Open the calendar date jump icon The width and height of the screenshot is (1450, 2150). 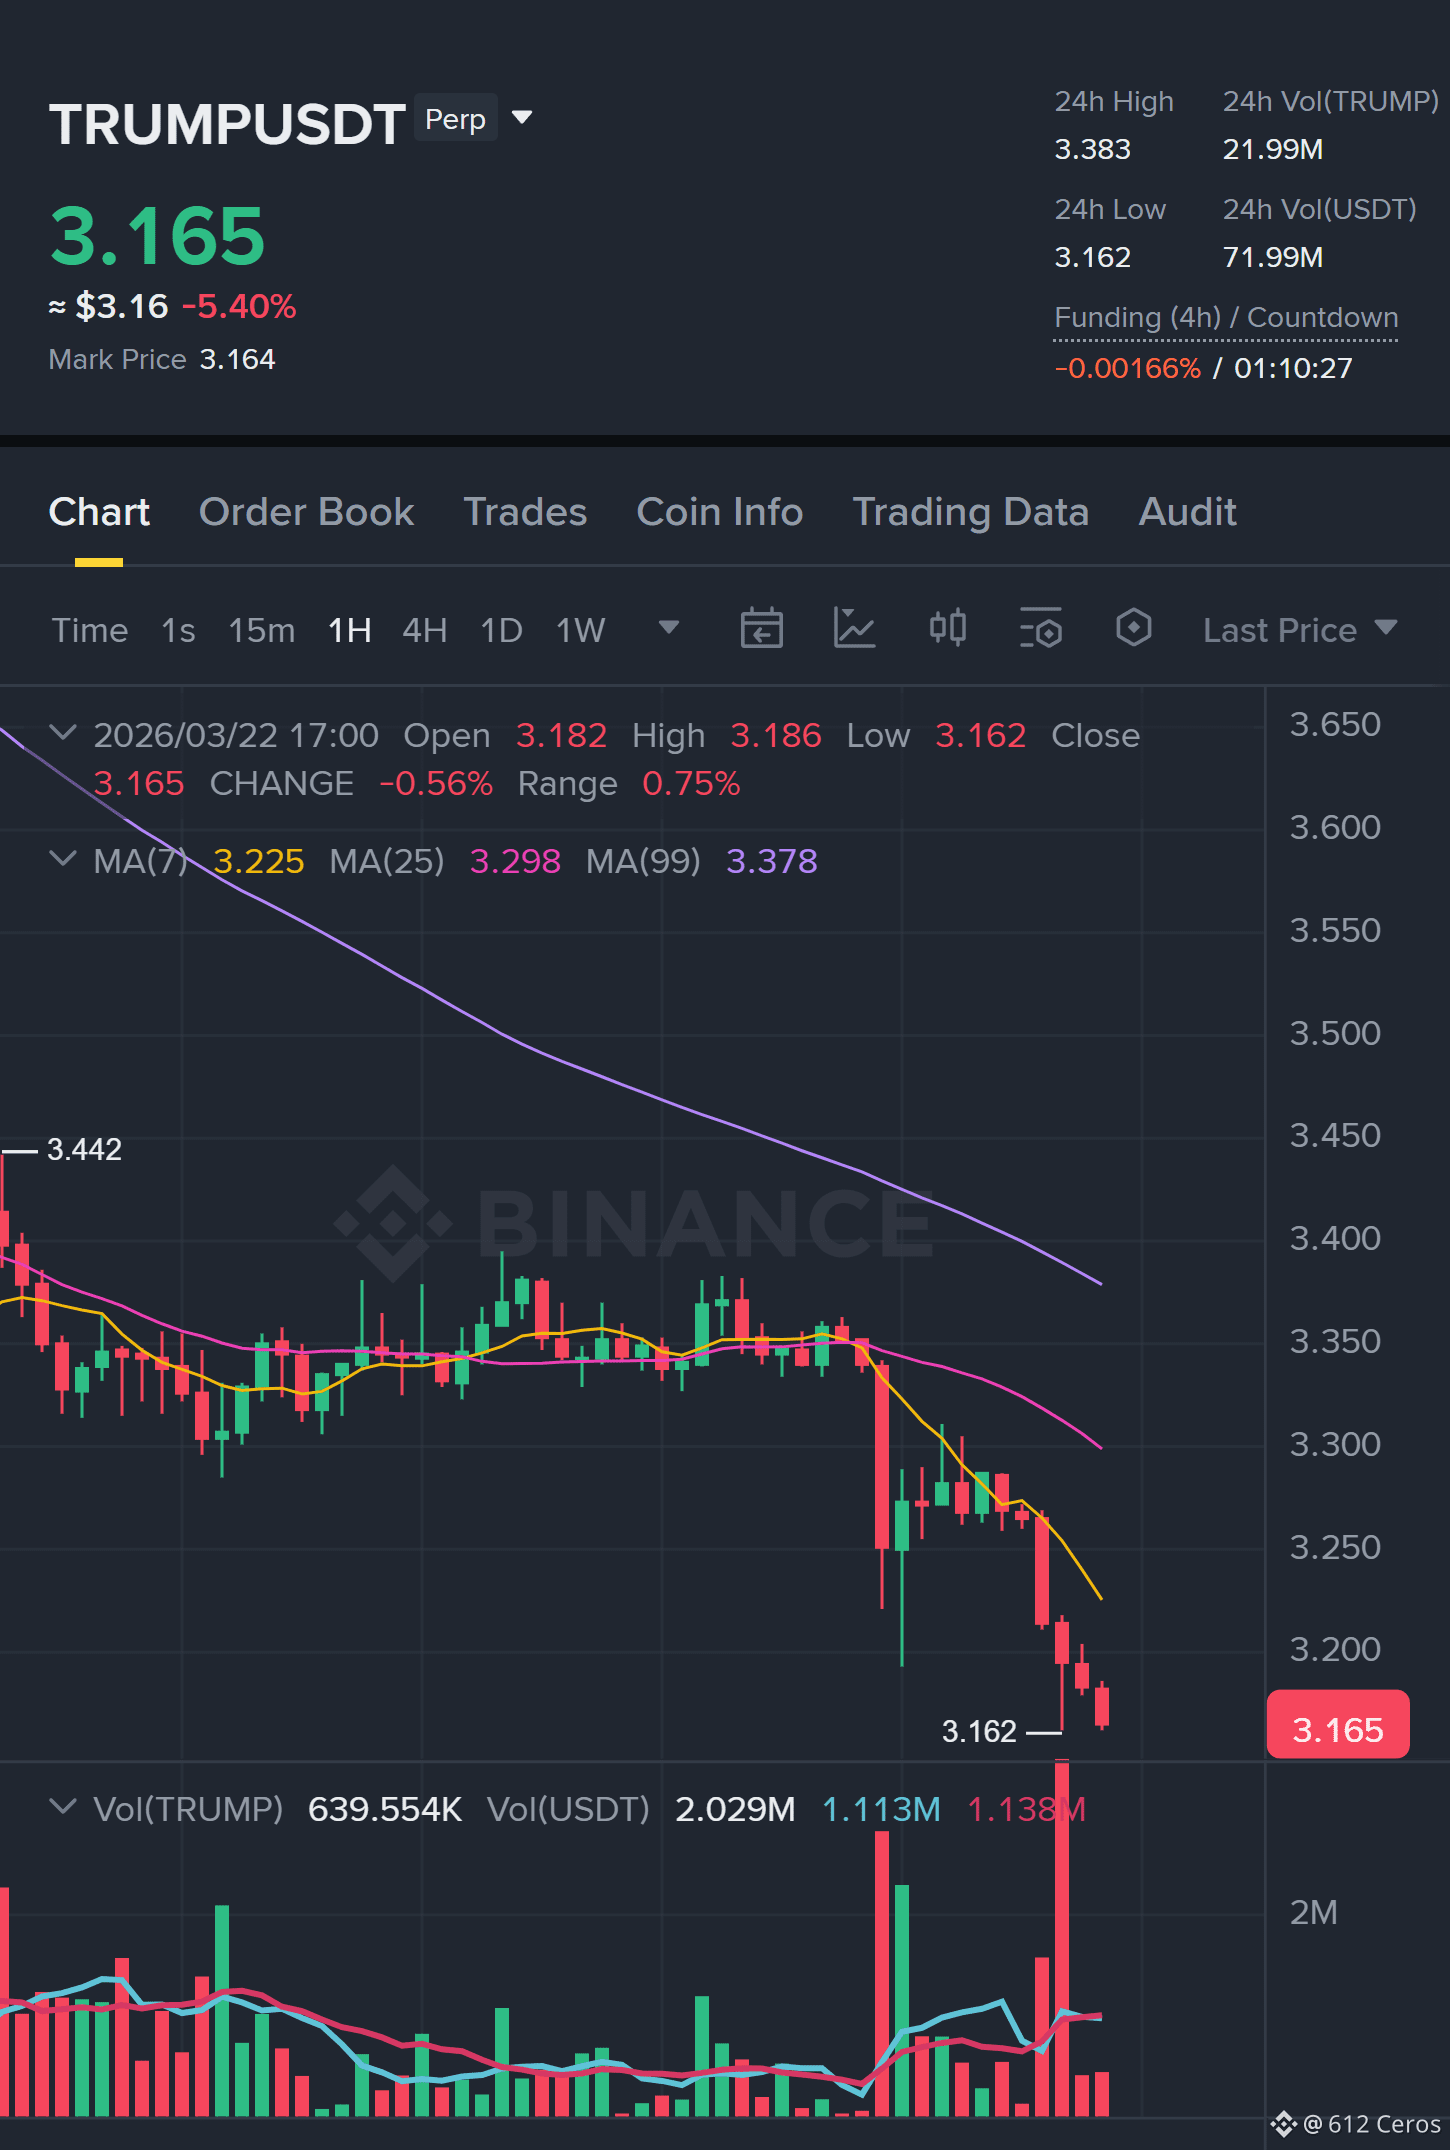coord(761,629)
